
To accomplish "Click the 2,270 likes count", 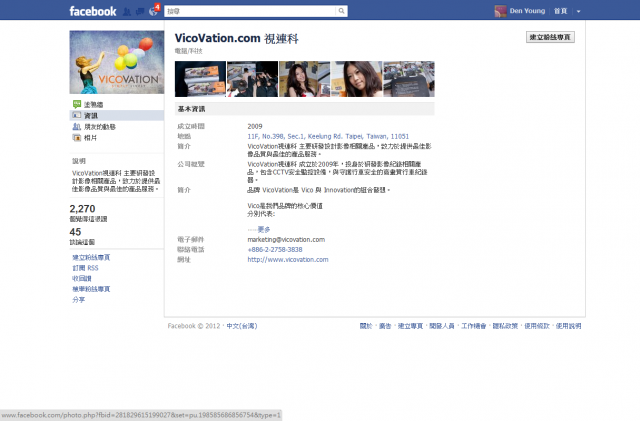I will pos(82,209).
